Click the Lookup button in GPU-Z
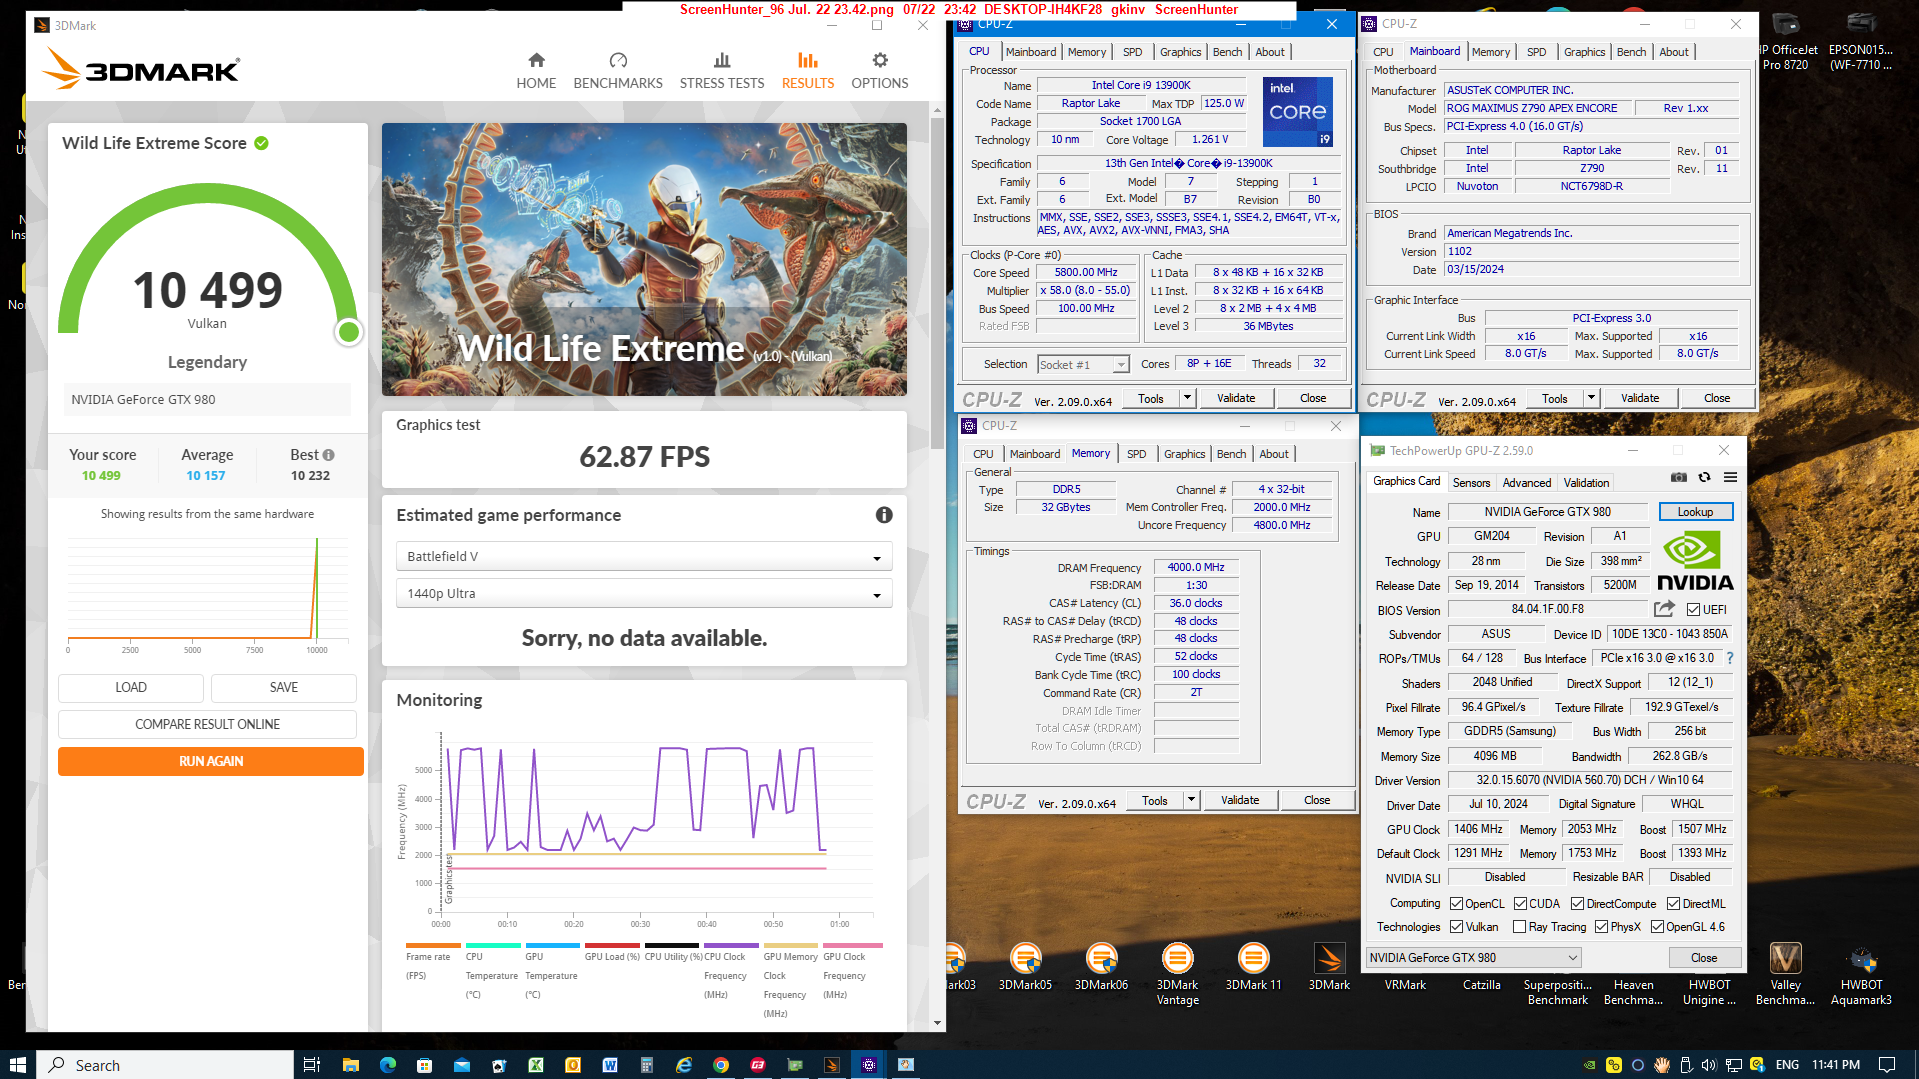The image size is (1919, 1079). 1695,512
